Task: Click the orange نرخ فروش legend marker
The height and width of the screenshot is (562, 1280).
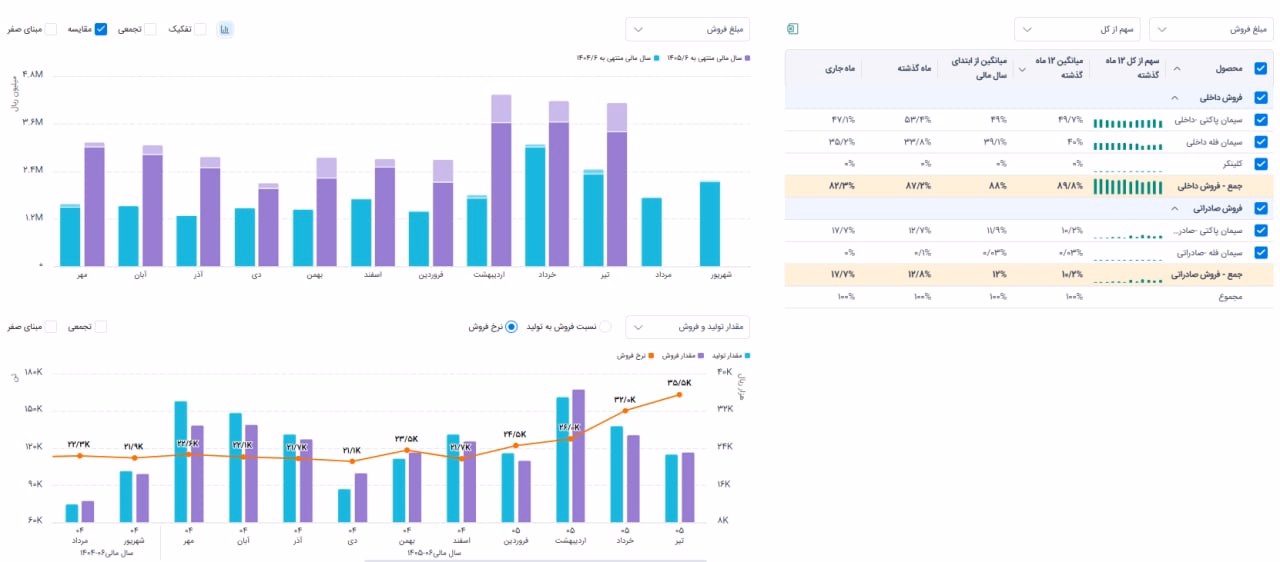Action: click(x=650, y=355)
